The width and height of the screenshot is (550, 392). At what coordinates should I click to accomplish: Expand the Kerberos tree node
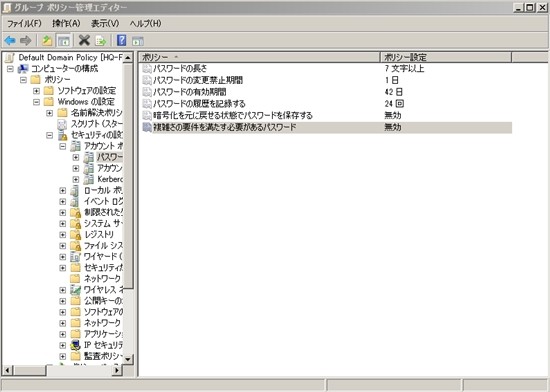tap(75, 179)
